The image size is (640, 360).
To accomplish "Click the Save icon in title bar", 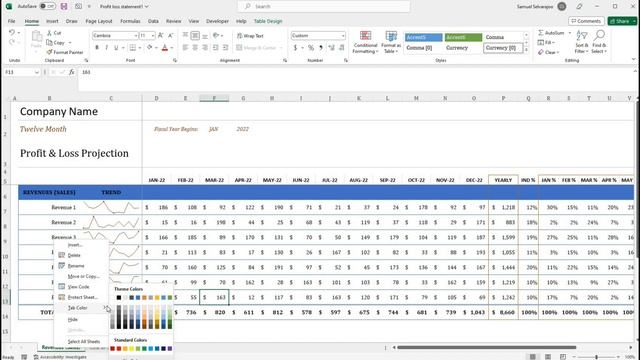I will pos(64,7).
